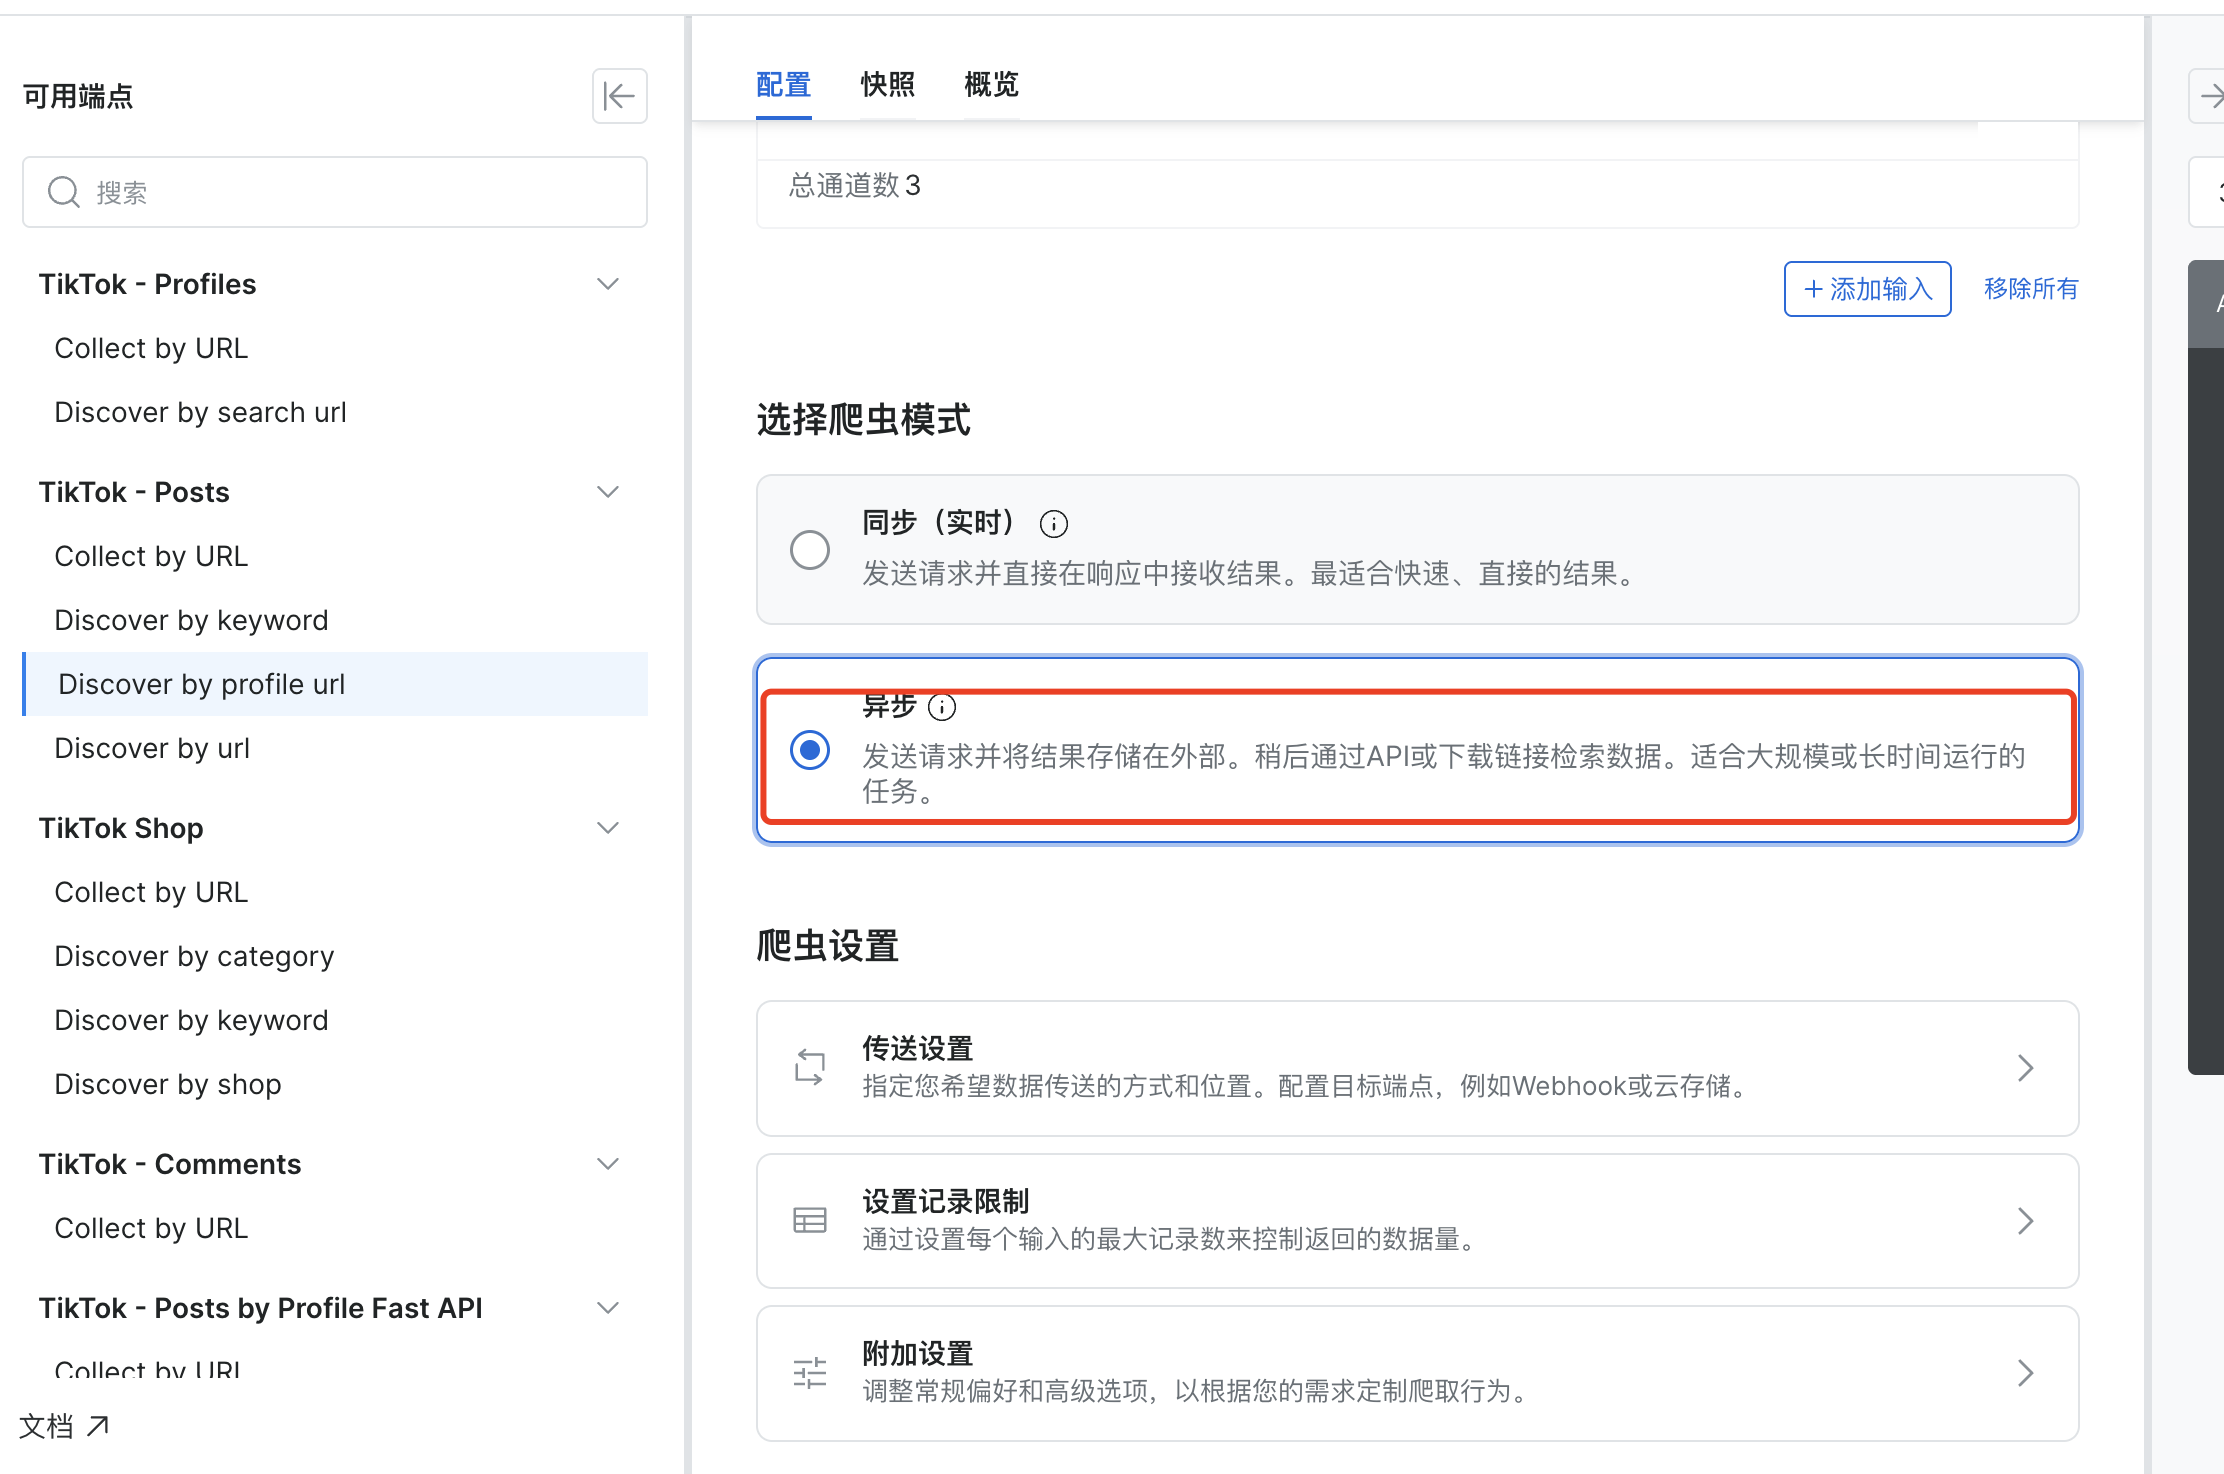Click the 设置记录限制 table icon
2224x1474 pixels.
coord(809,1220)
